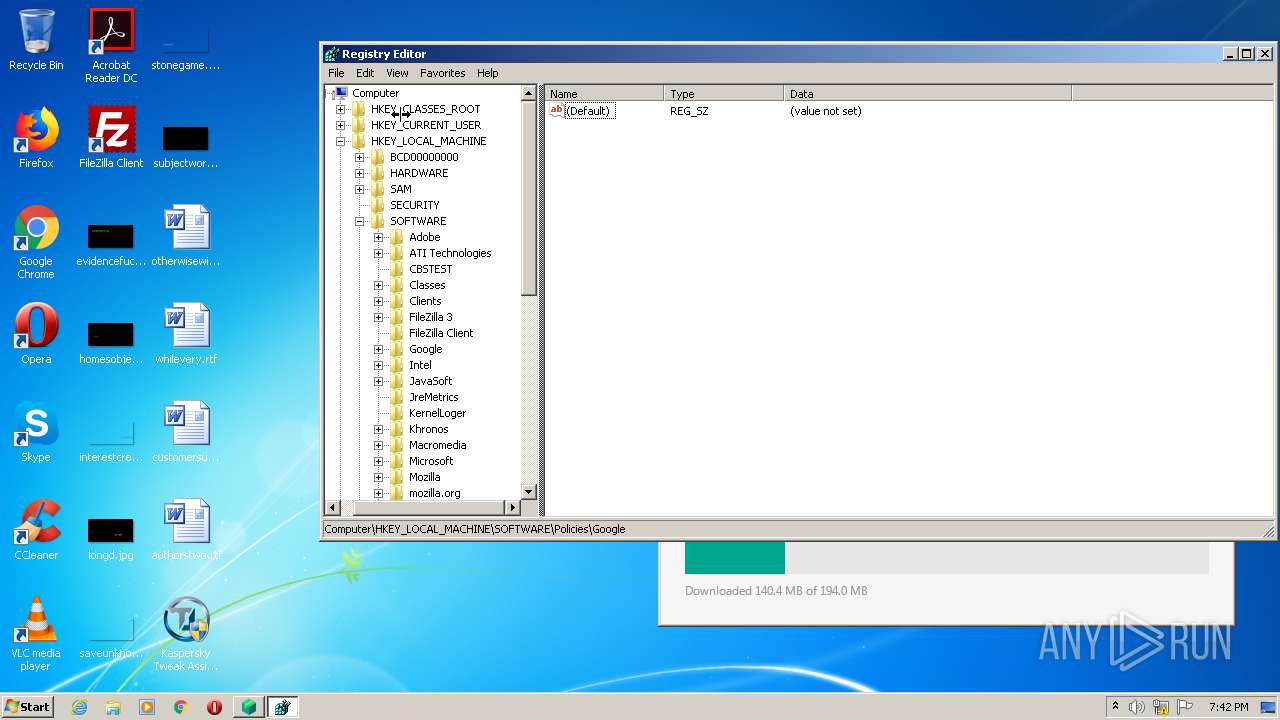The width and height of the screenshot is (1280, 720).
Task: Open Windows Explorer from the taskbar
Action: 113,707
